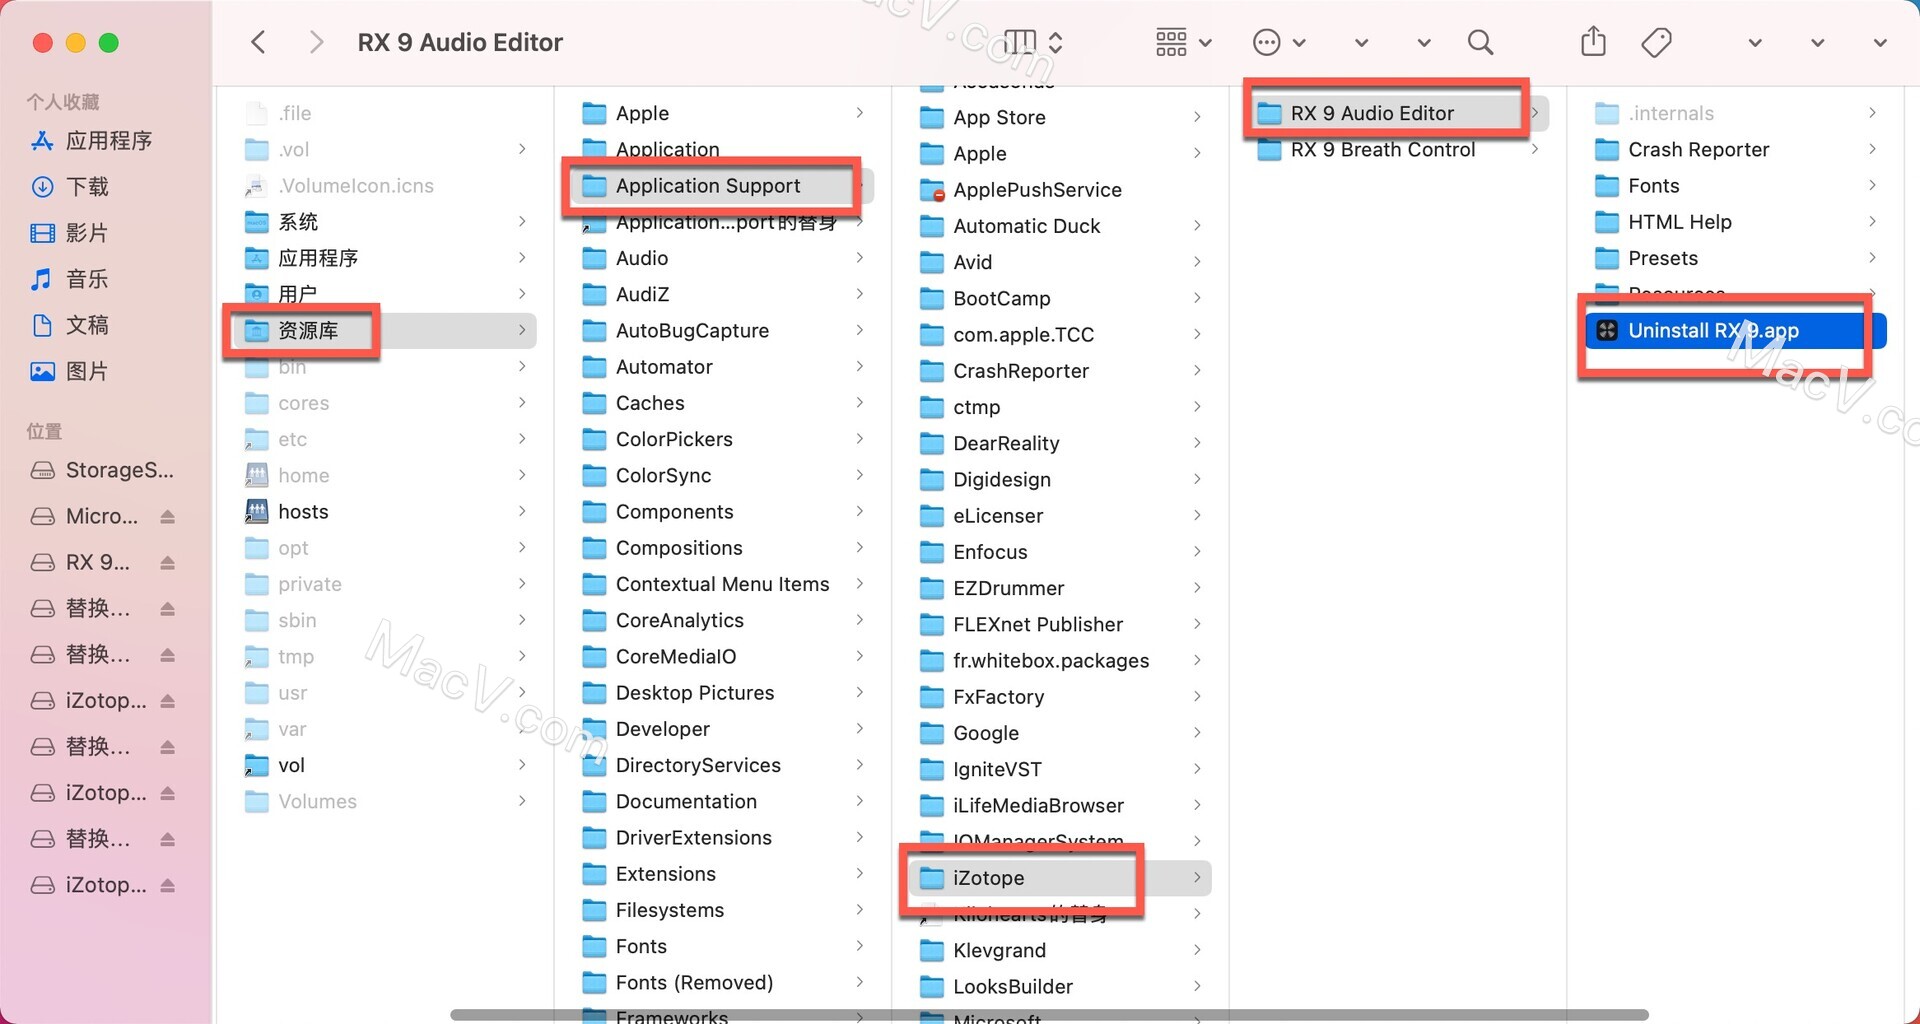Select the EZDrummer folder
This screenshot has height=1024, width=1920.
tap(1060, 588)
